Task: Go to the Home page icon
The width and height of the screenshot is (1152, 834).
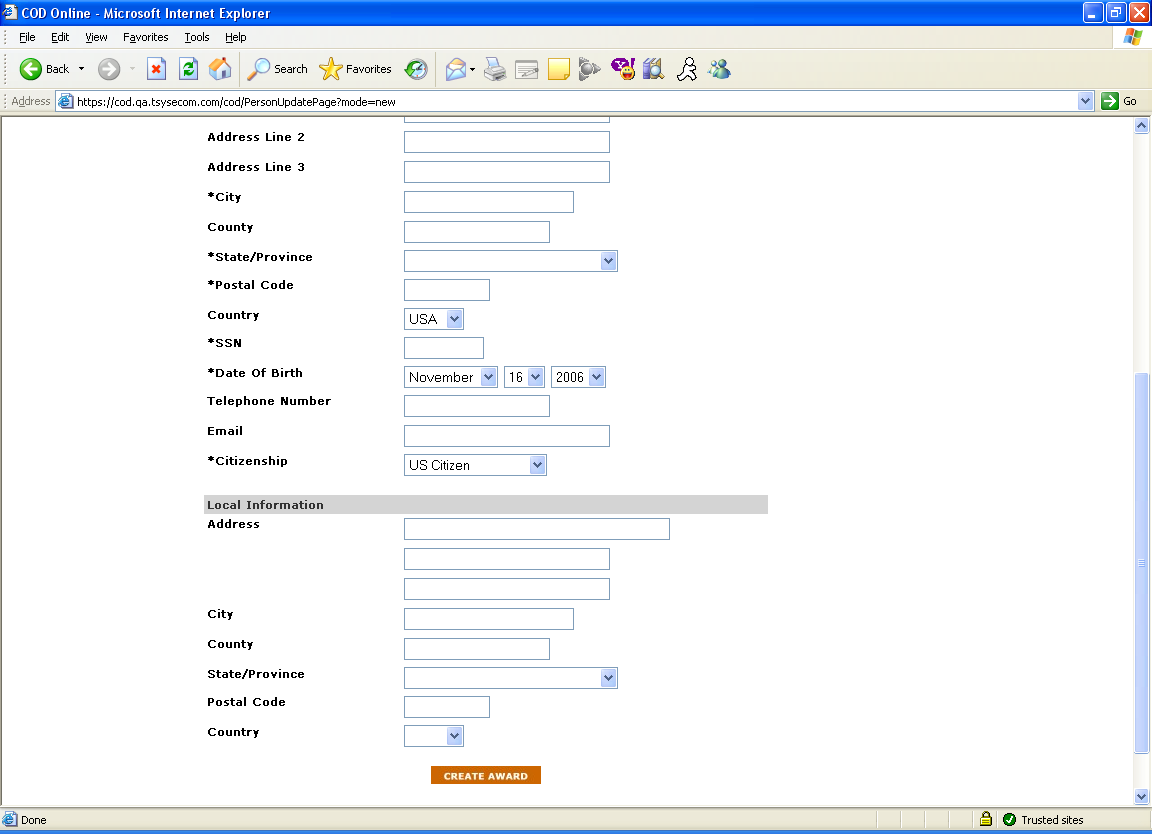Action: [220, 69]
